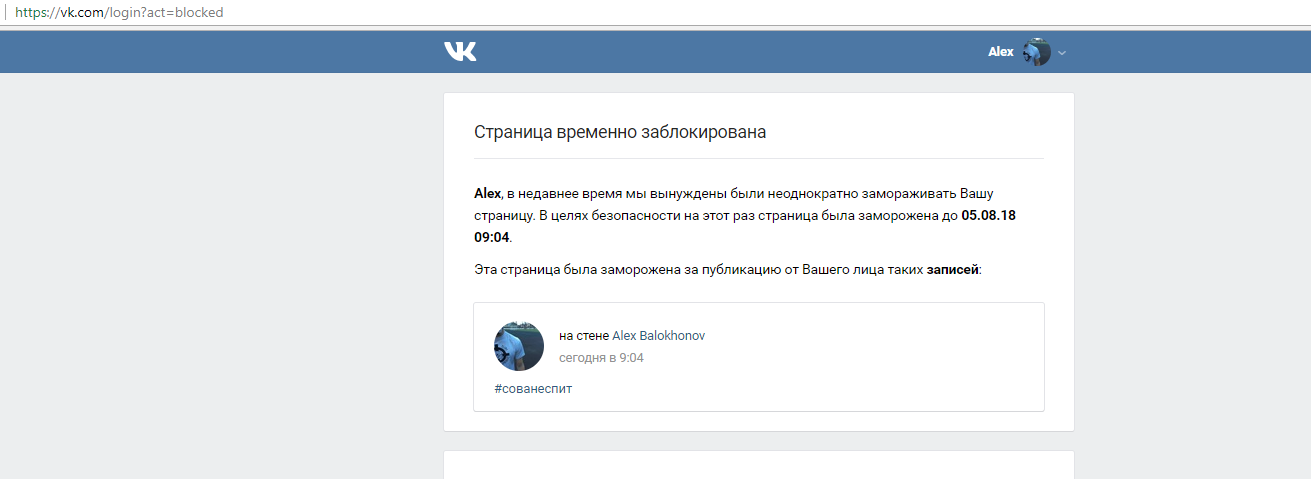
Task: Click the sentence beginning Эта страница была заморожена
Action: pyautogui.click(x=728, y=270)
